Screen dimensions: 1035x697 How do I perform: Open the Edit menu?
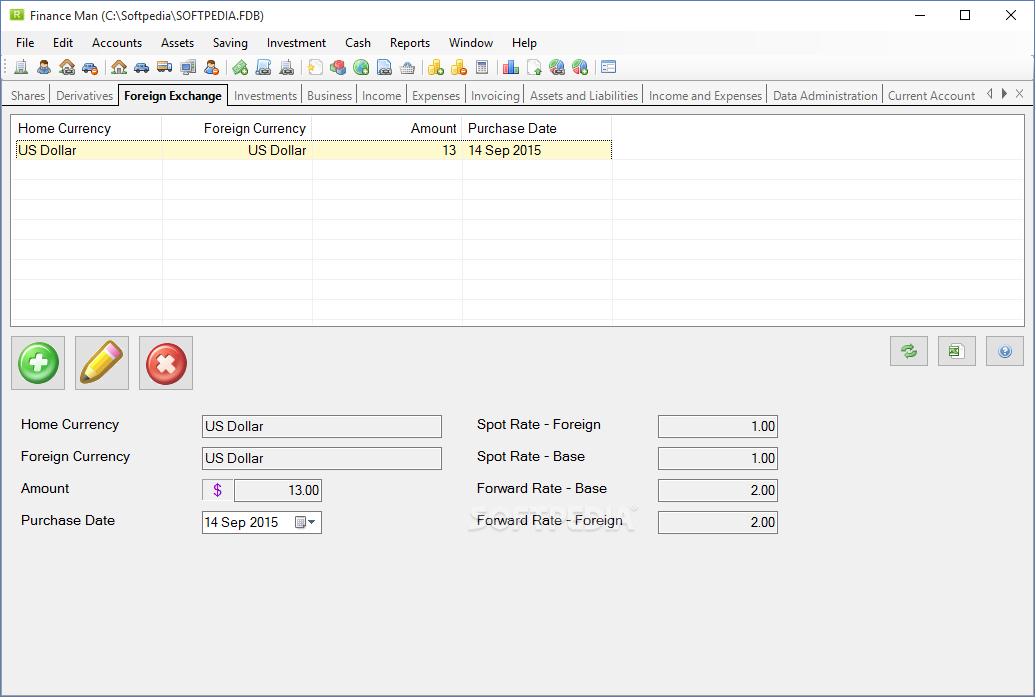(x=63, y=43)
